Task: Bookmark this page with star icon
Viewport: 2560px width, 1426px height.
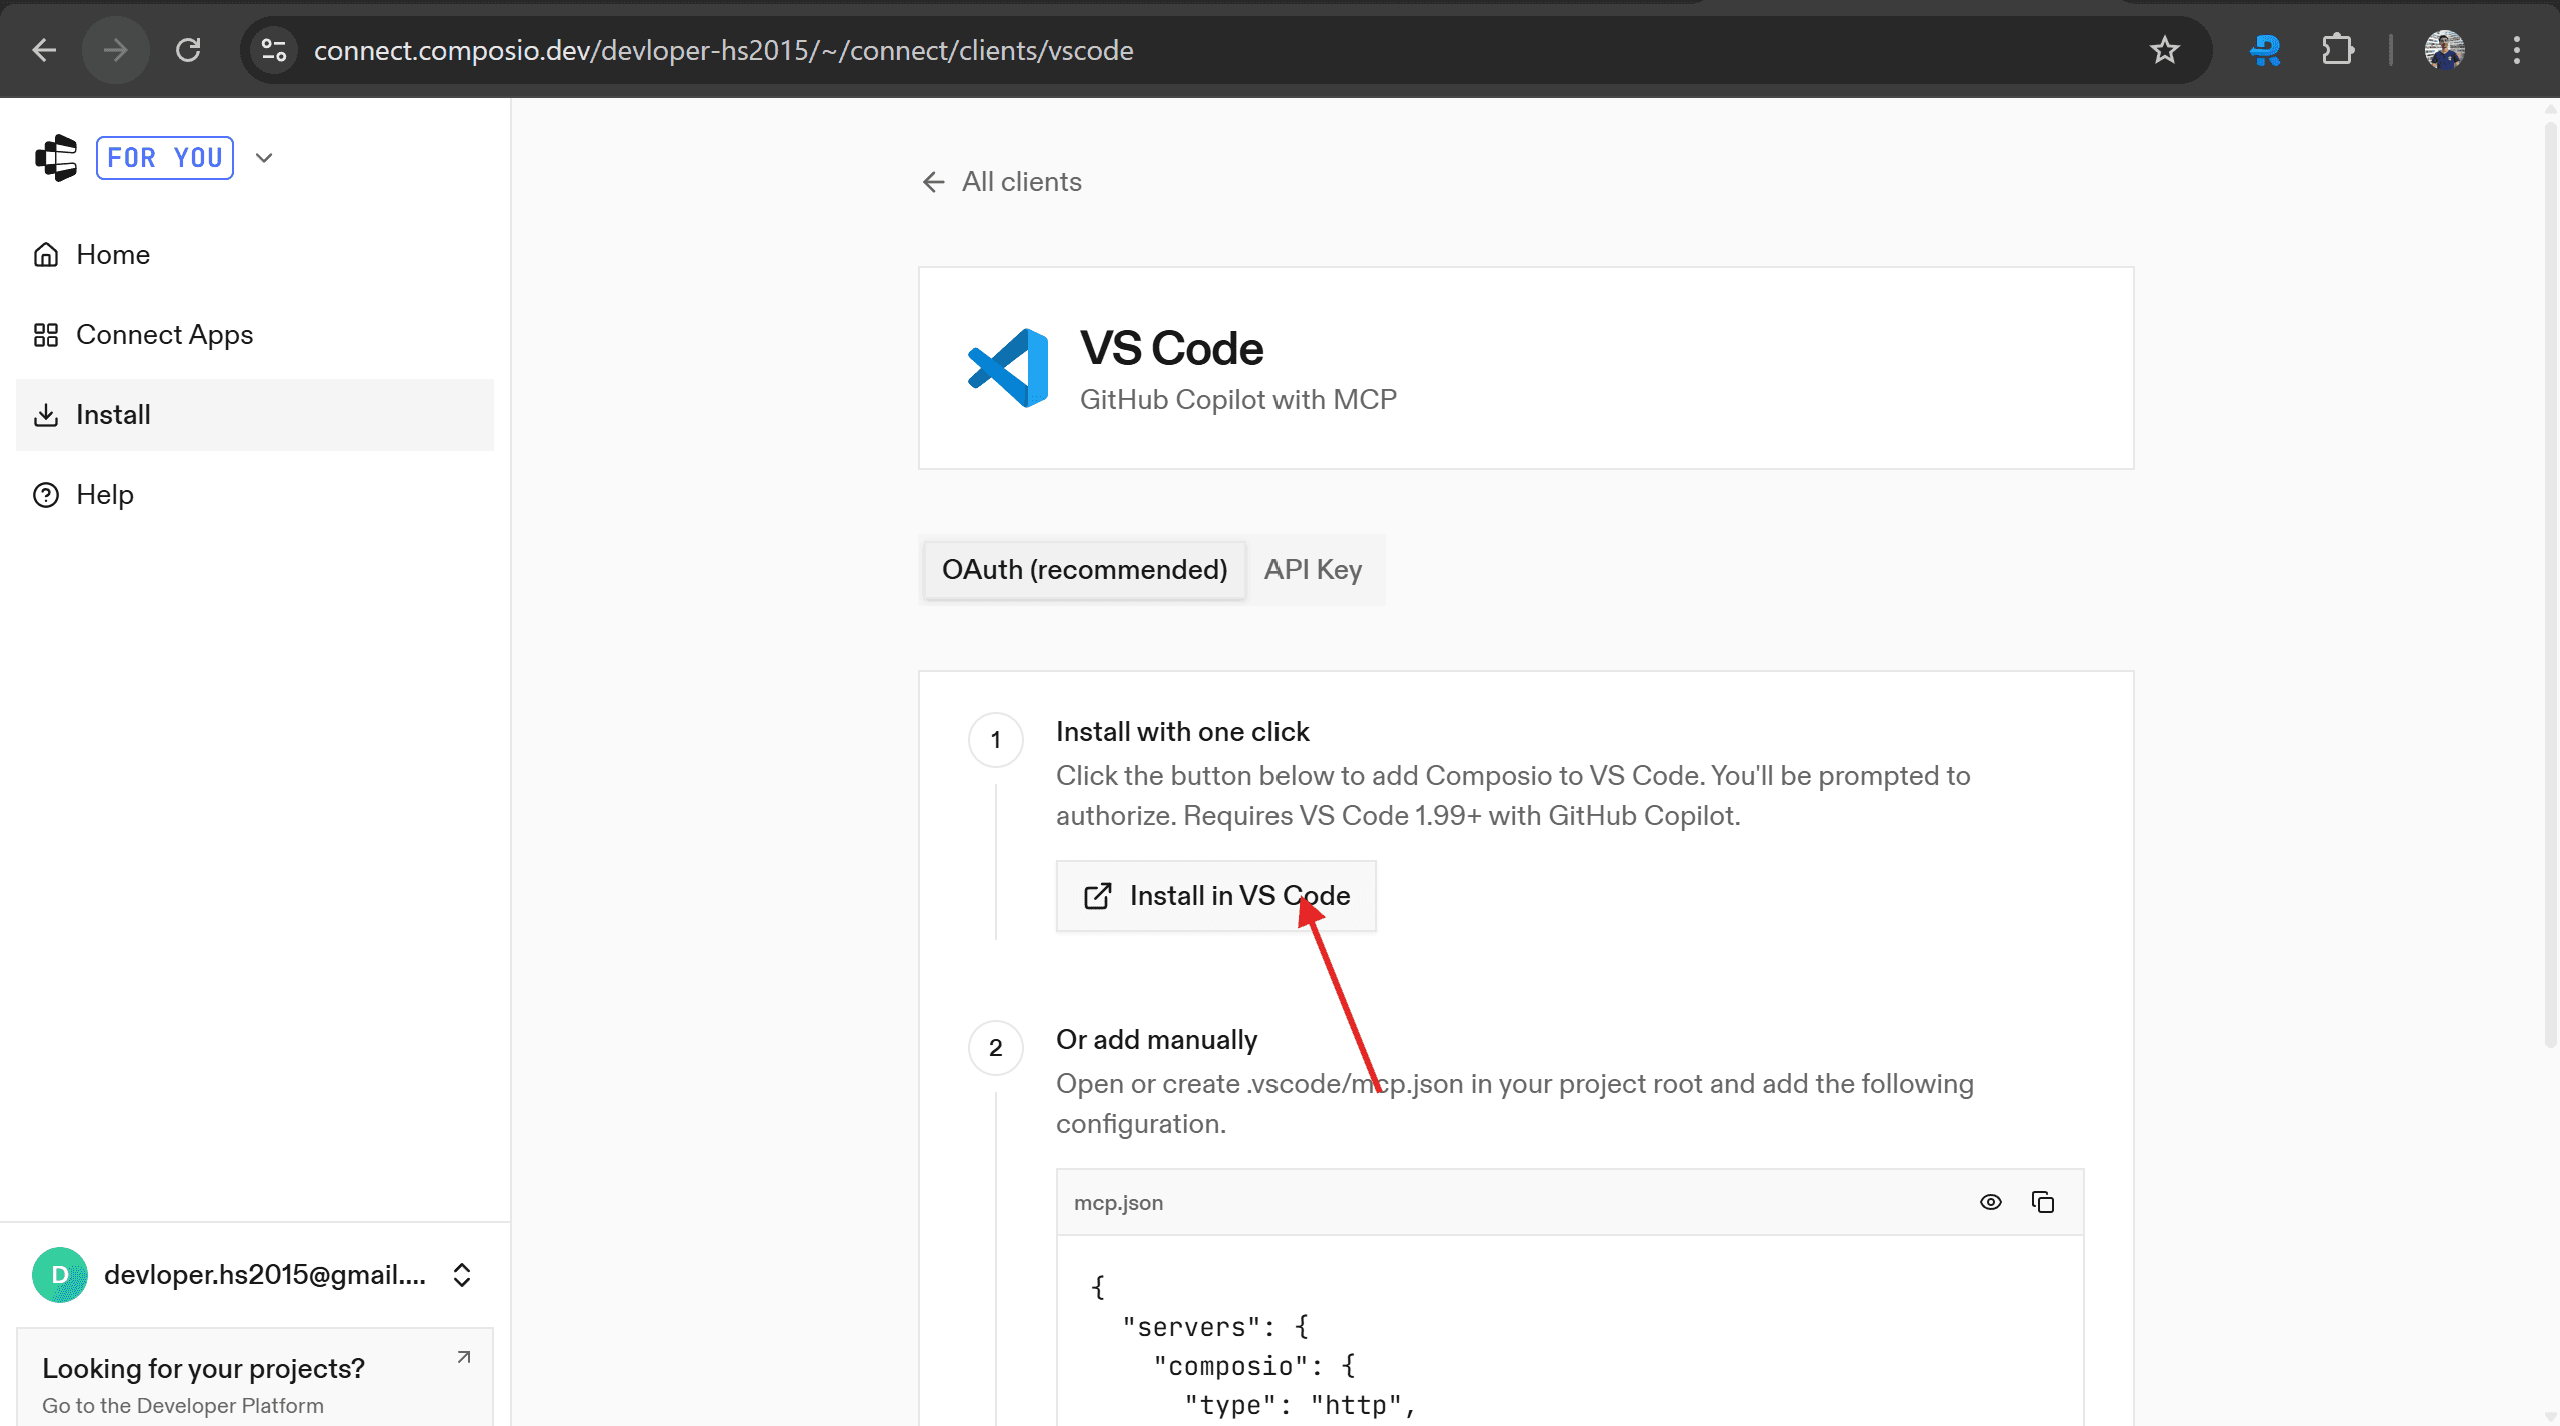Action: [2164, 50]
